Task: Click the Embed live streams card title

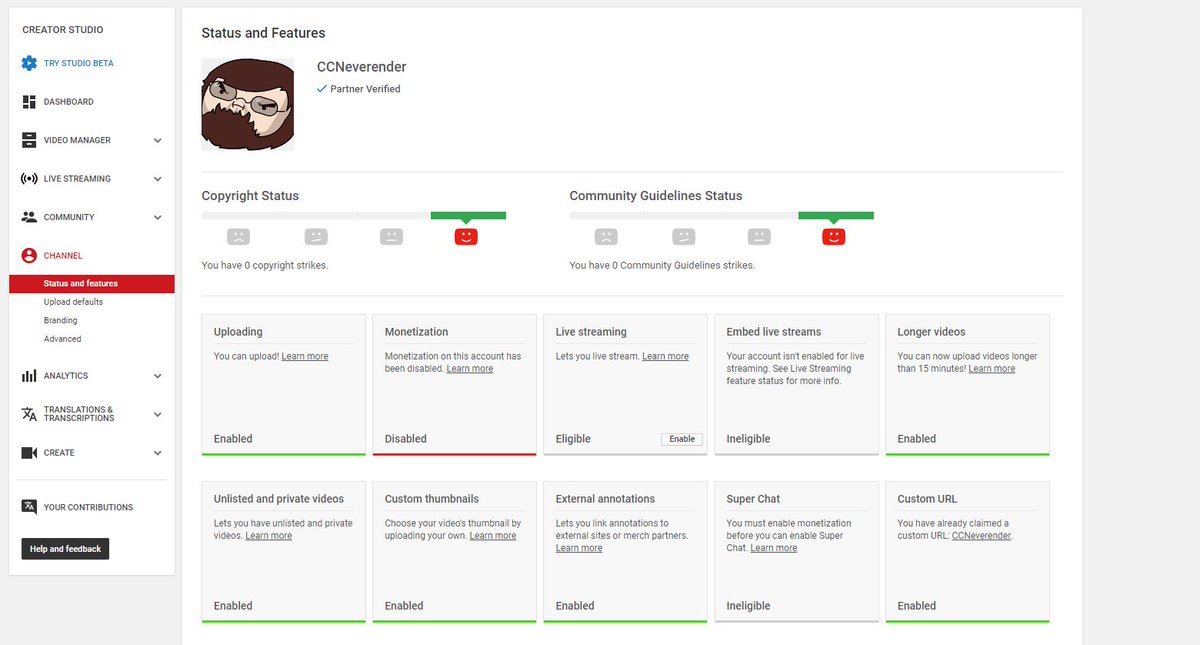Action: tap(774, 332)
